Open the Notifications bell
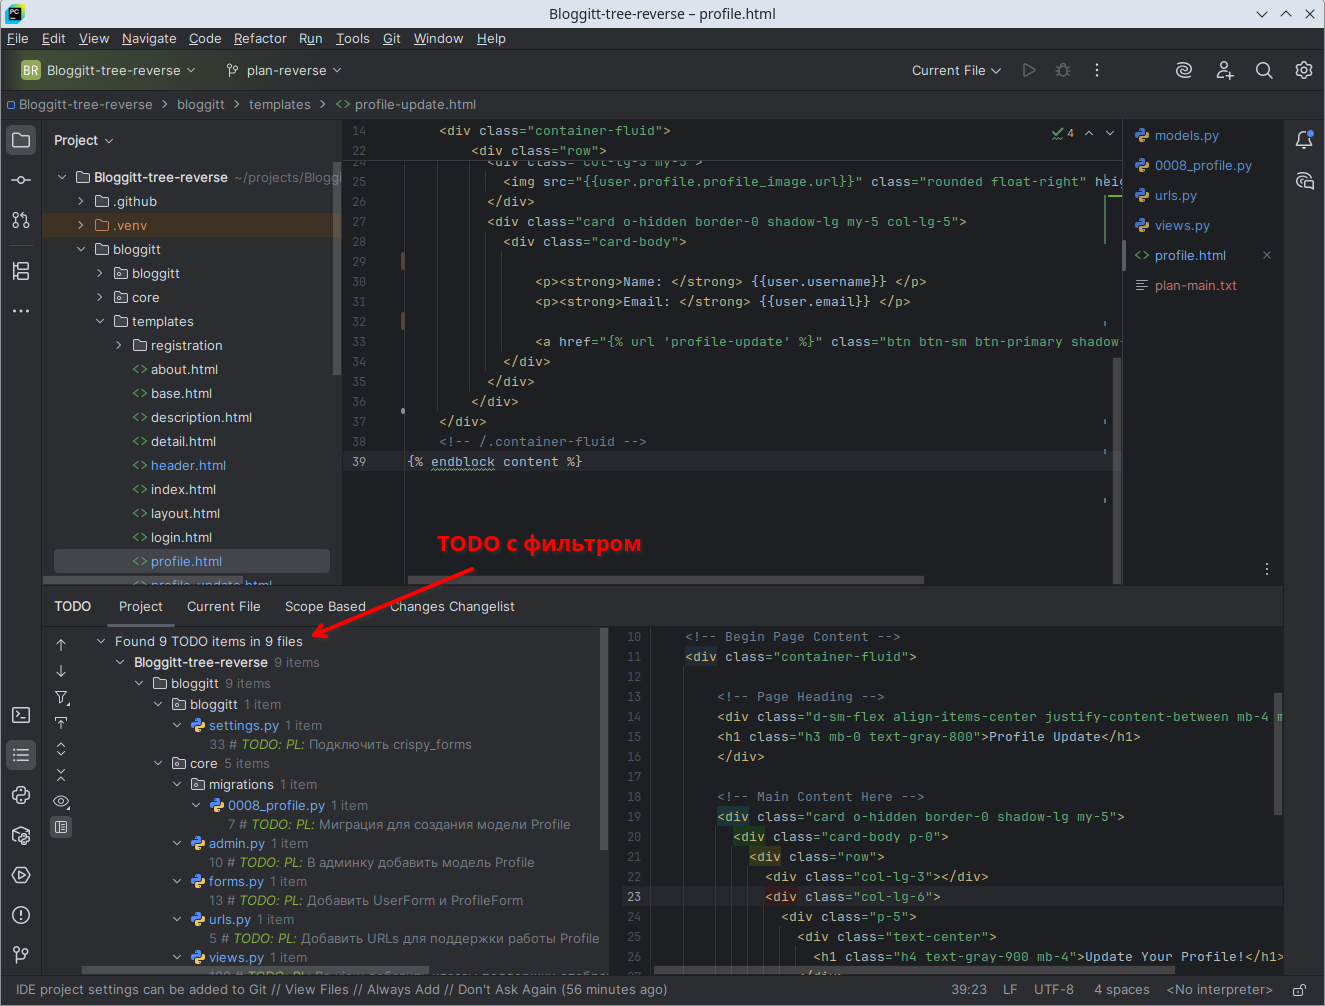Image resolution: width=1325 pixels, height=1006 pixels. point(1304,140)
